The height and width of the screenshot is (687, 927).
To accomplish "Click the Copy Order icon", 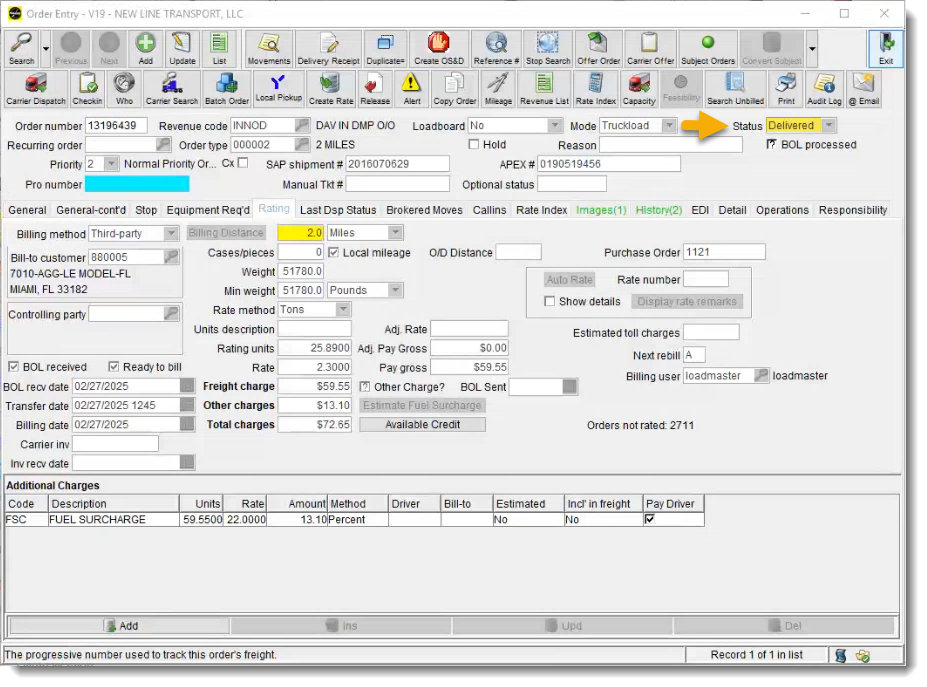I will click(454, 89).
